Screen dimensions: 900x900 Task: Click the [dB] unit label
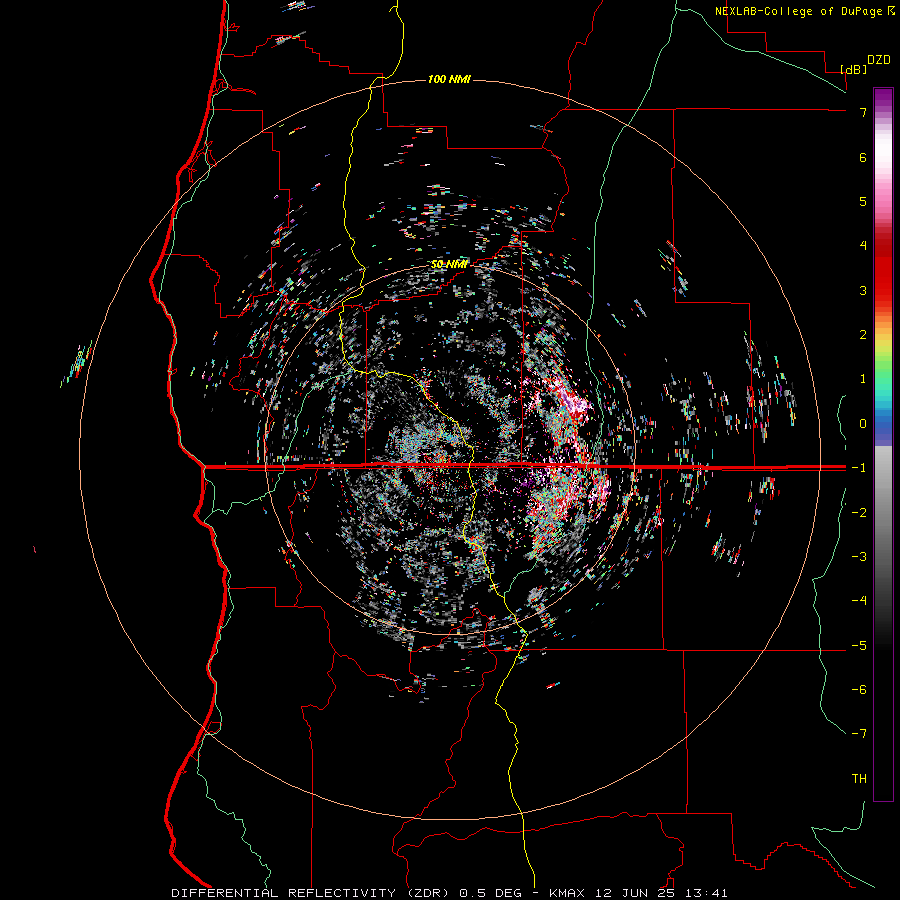854,69
